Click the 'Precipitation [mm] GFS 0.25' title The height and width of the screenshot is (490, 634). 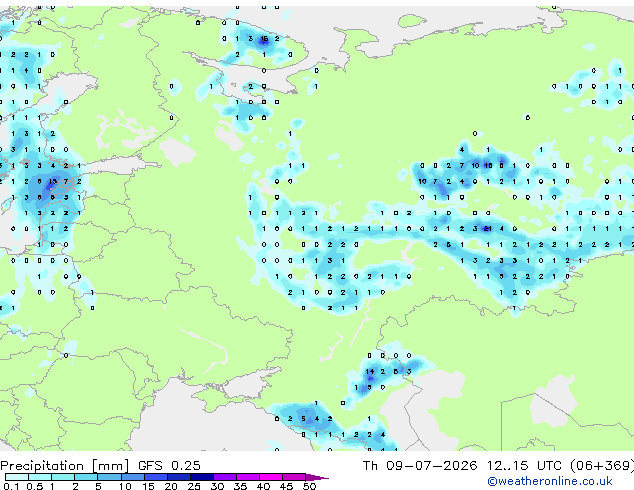coord(100,465)
